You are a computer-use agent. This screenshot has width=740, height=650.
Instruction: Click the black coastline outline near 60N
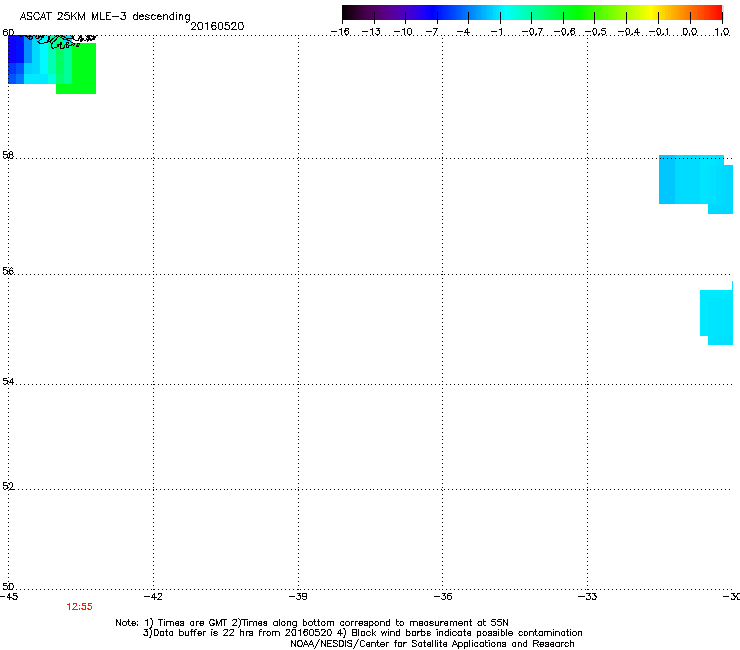coord(59,41)
